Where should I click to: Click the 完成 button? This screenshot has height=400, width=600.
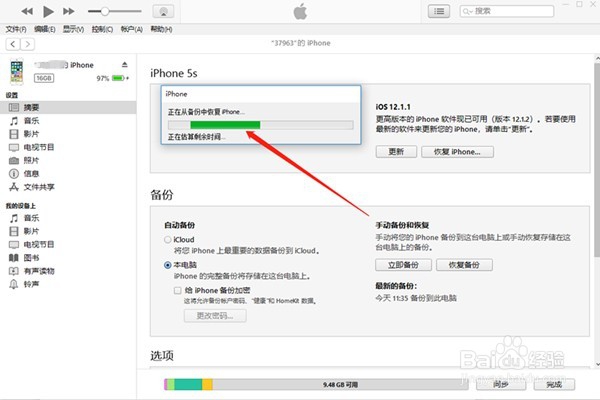(554, 385)
